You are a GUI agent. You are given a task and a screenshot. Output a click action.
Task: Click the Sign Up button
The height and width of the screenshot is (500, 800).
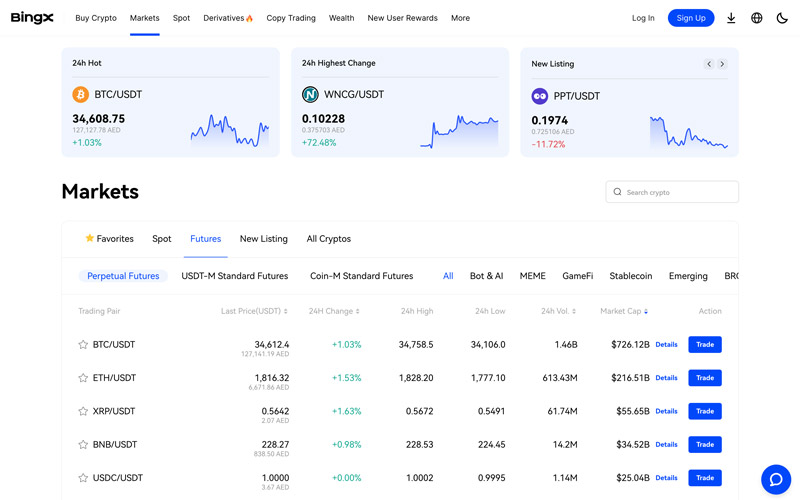(x=691, y=18)
